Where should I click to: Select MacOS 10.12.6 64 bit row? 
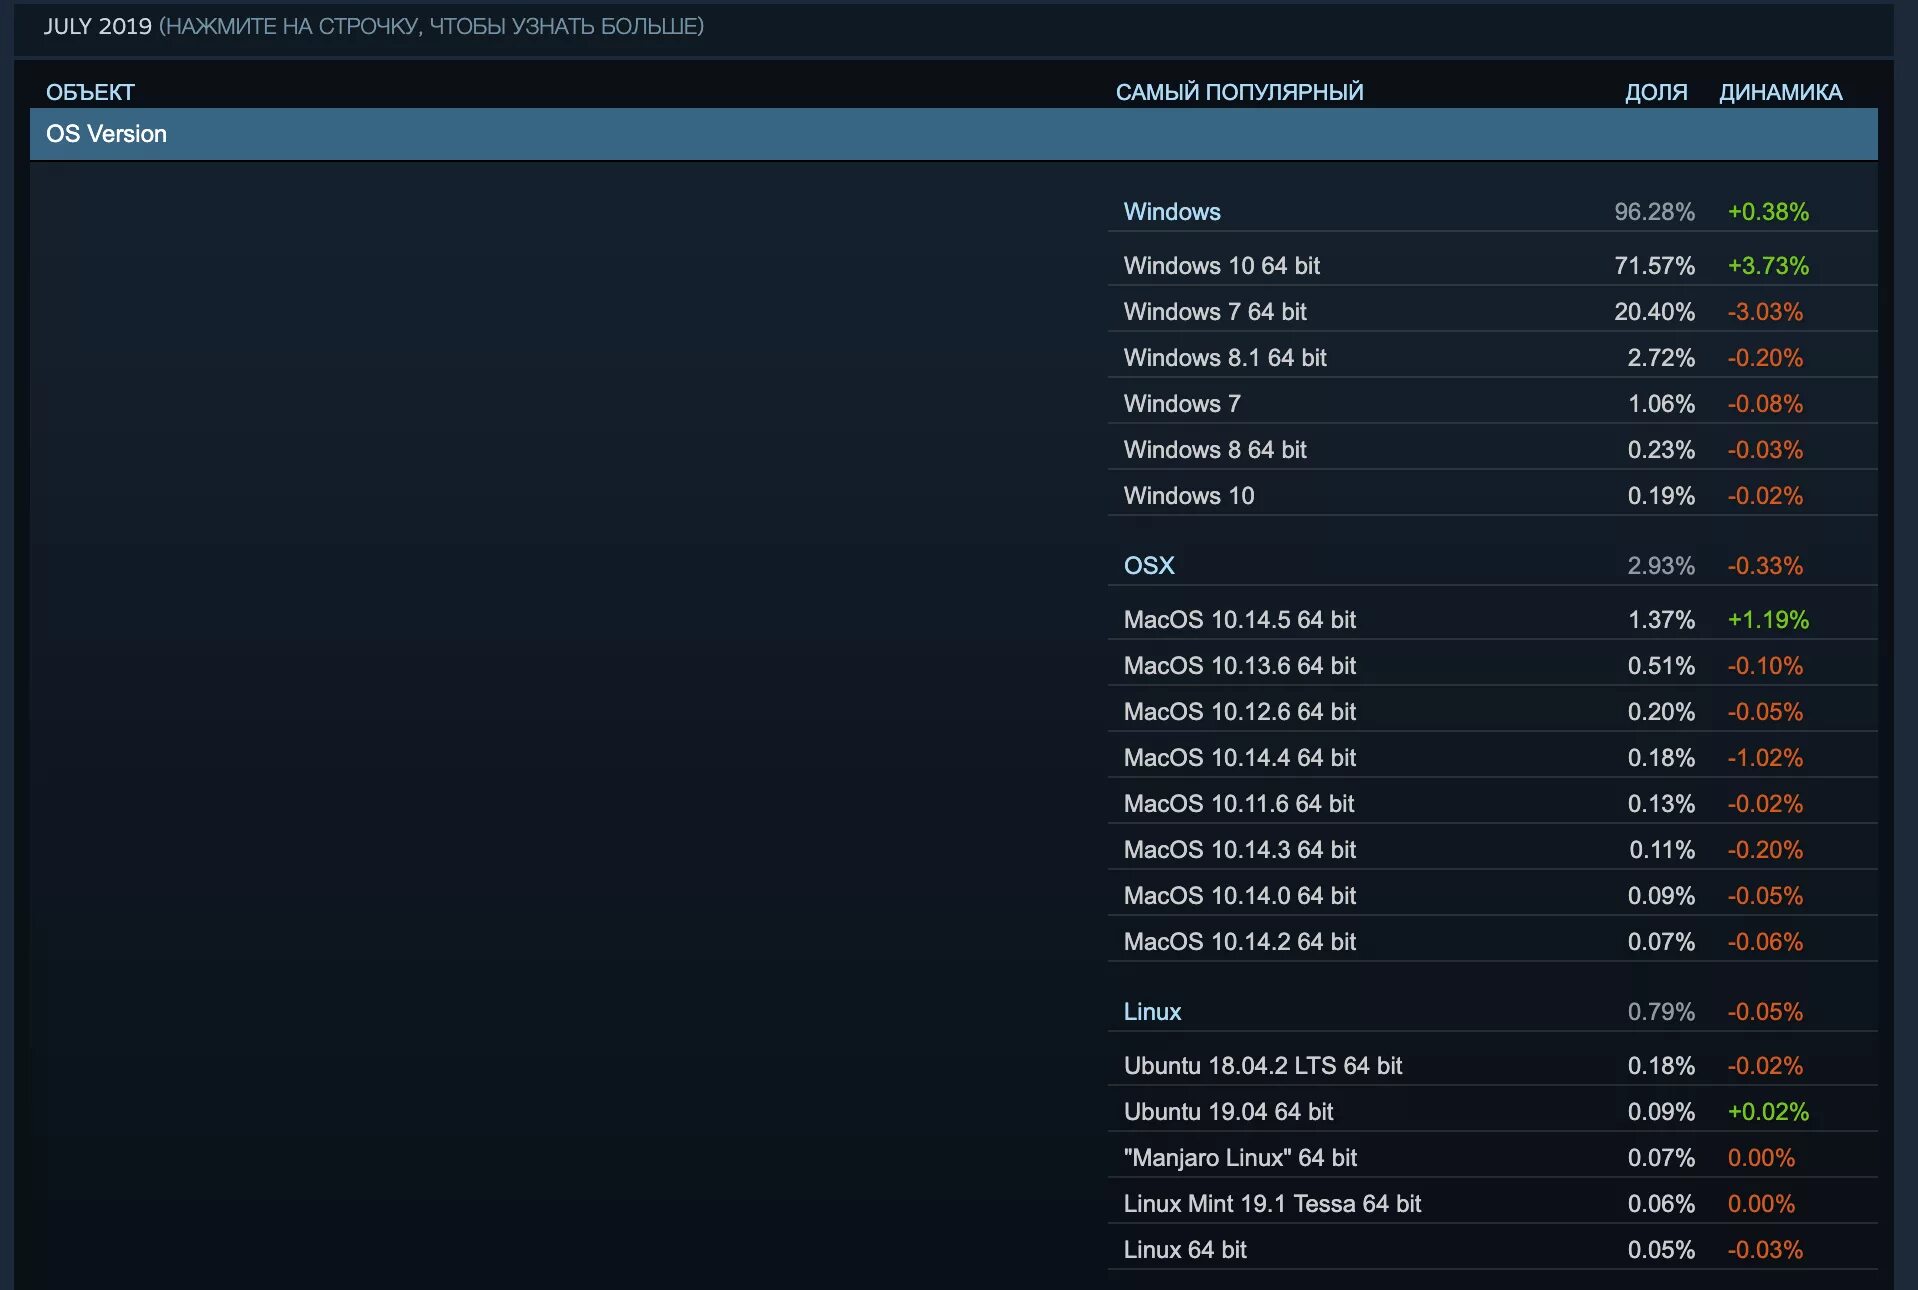point(1492,712)
